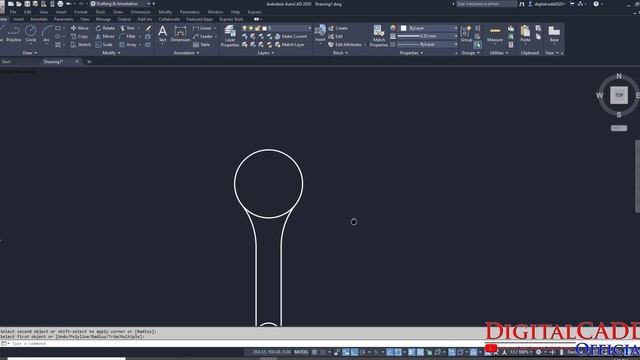
Task: Click the Erase tool in Modify panel
Action: (148, 28)
